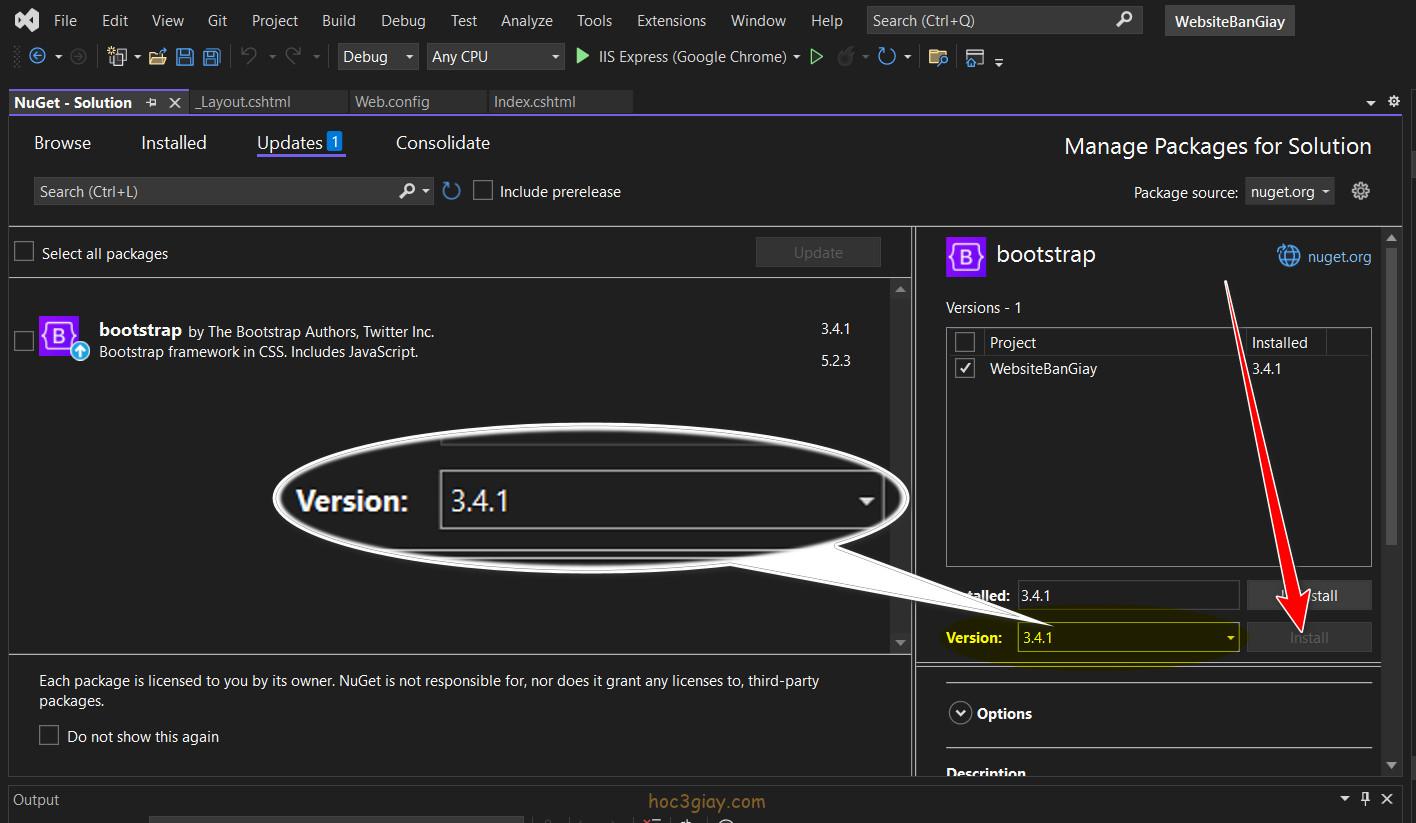Check Select all packages checkbox

24,252
